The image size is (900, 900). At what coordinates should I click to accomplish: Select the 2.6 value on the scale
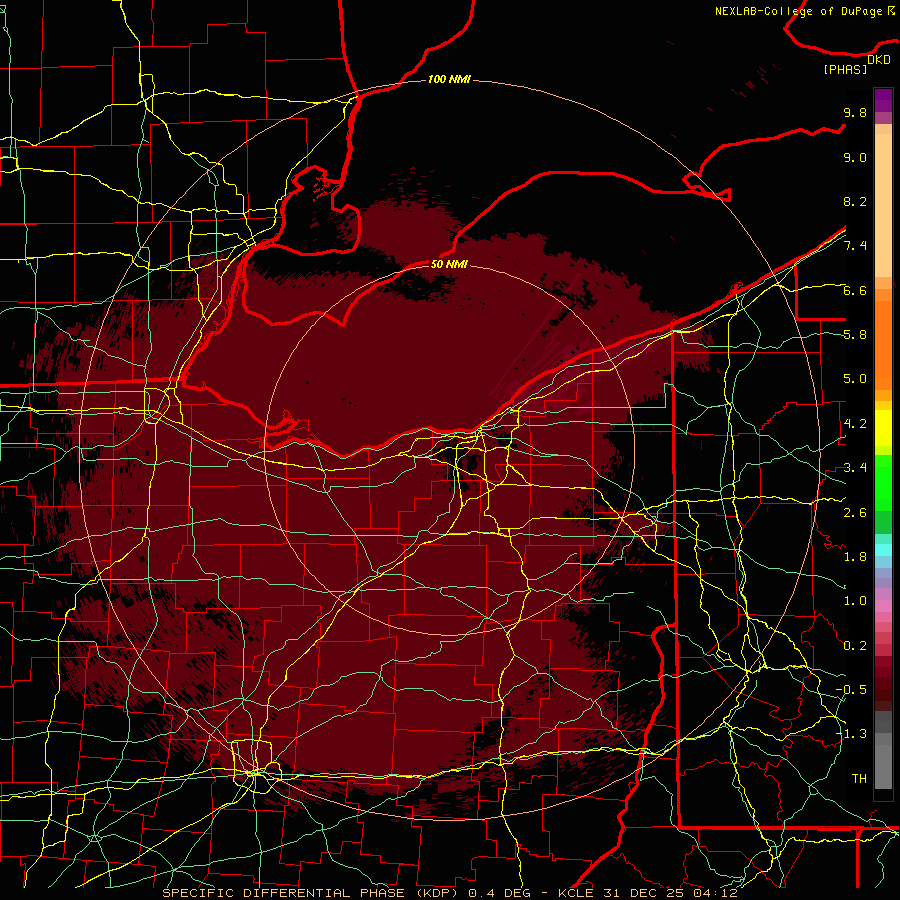point(855,513)
